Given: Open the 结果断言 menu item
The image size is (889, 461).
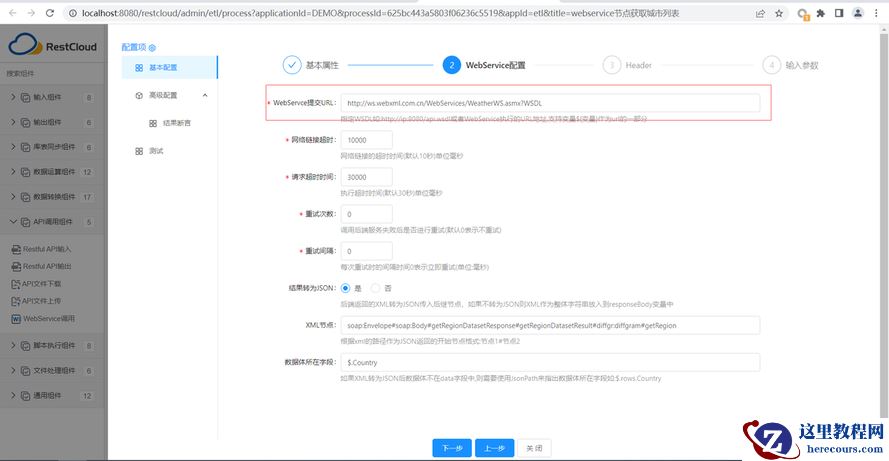Looking at the screenshot, I should pos(170,123).
